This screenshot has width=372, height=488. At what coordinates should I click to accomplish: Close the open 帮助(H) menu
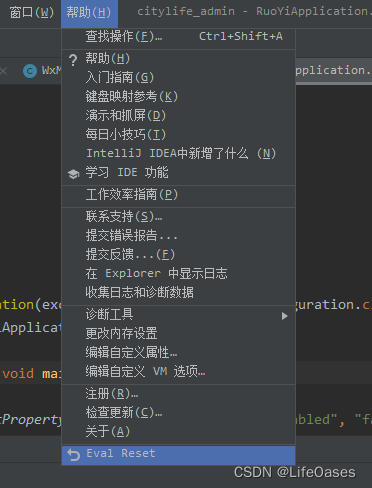89,13
